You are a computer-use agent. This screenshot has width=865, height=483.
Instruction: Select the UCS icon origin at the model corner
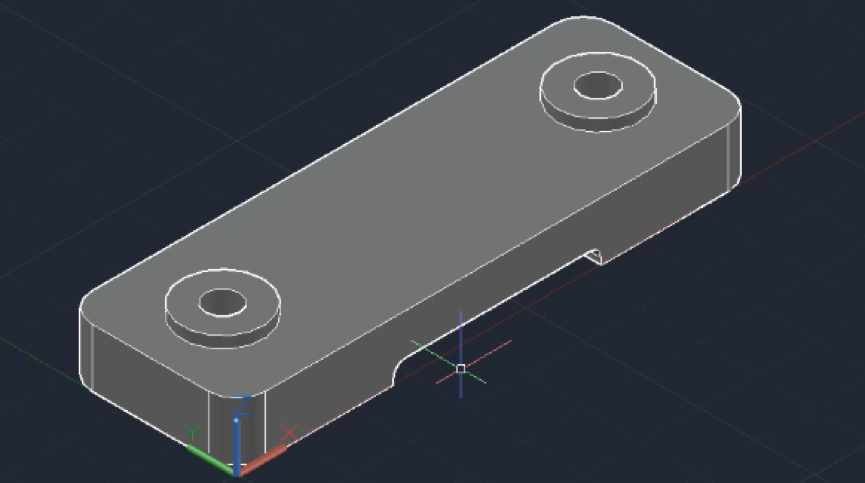click(x=237, y=472)
